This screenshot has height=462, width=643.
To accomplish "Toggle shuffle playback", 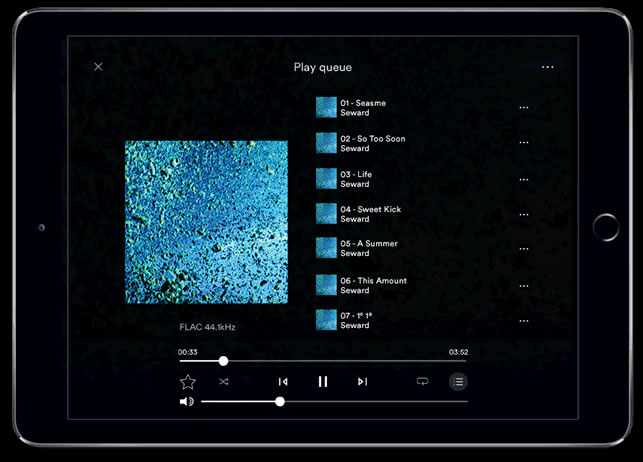I will click(x=223, y=382).
